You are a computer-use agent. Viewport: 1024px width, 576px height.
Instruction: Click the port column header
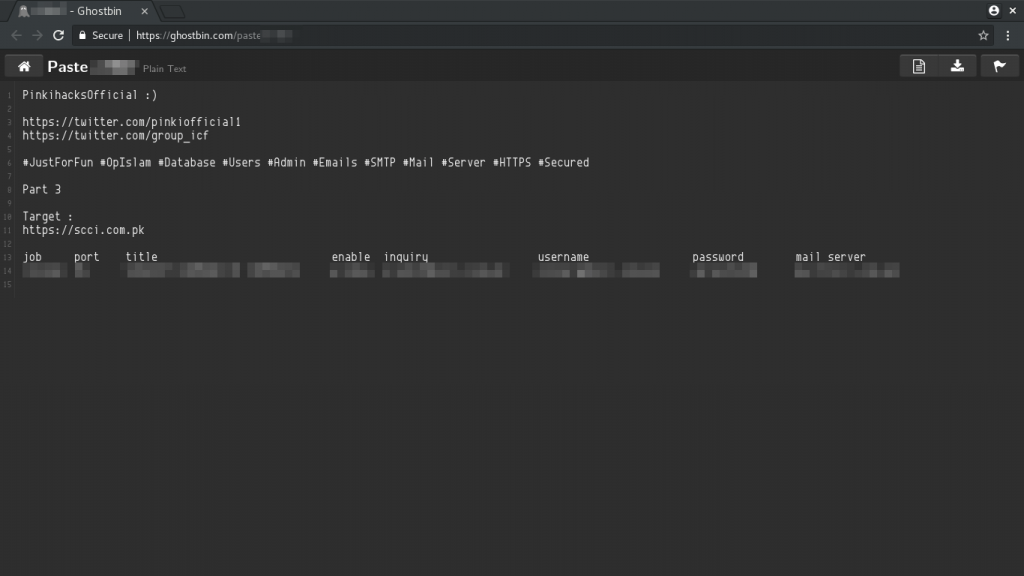click(87, 257)
